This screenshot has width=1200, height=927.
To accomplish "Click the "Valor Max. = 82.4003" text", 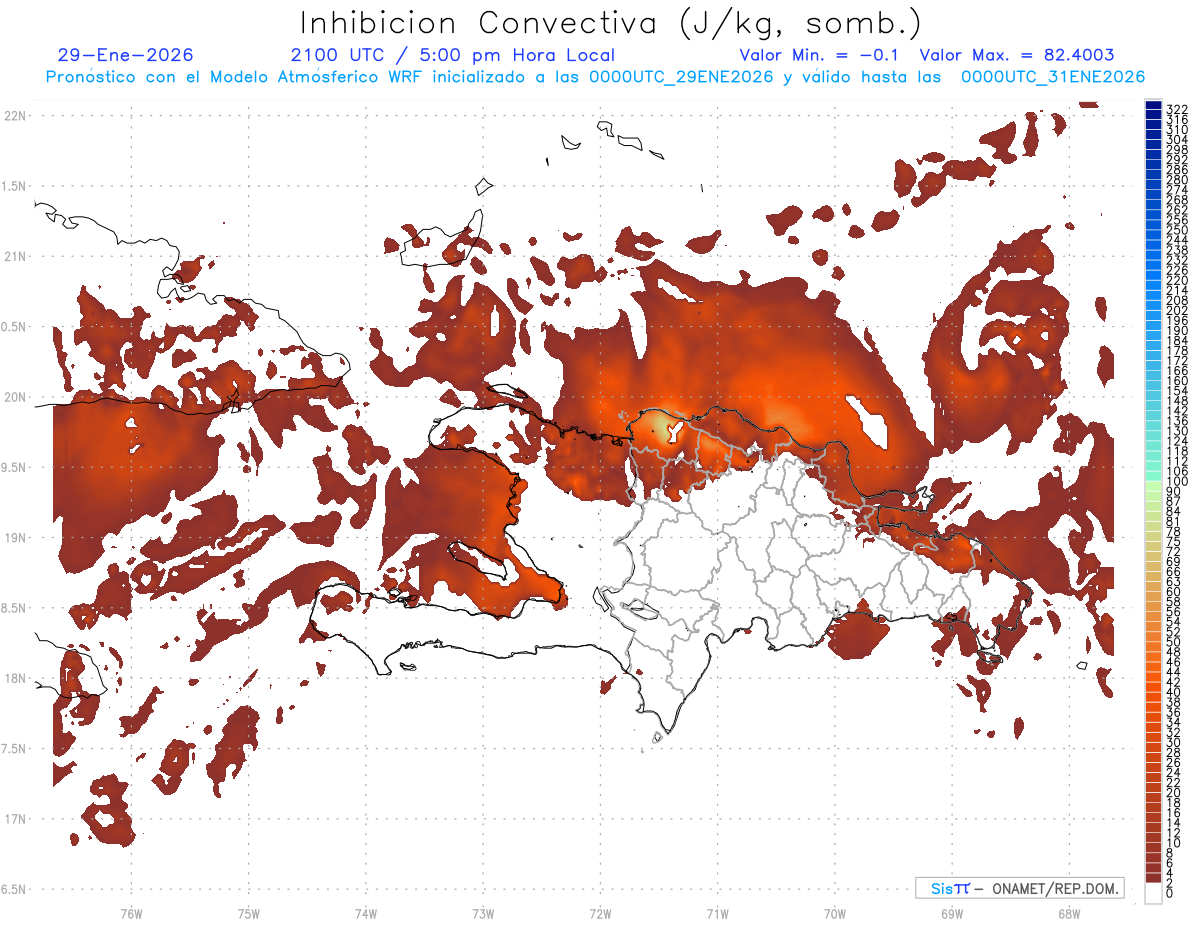I will [x=1017, y=56].
